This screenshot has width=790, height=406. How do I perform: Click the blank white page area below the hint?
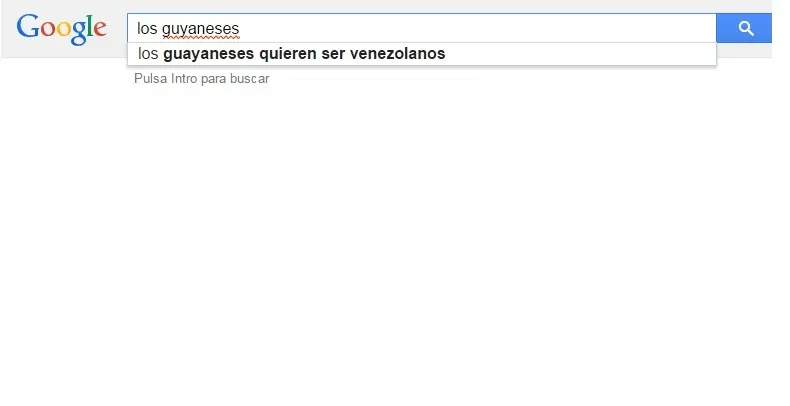click(393, 242)
